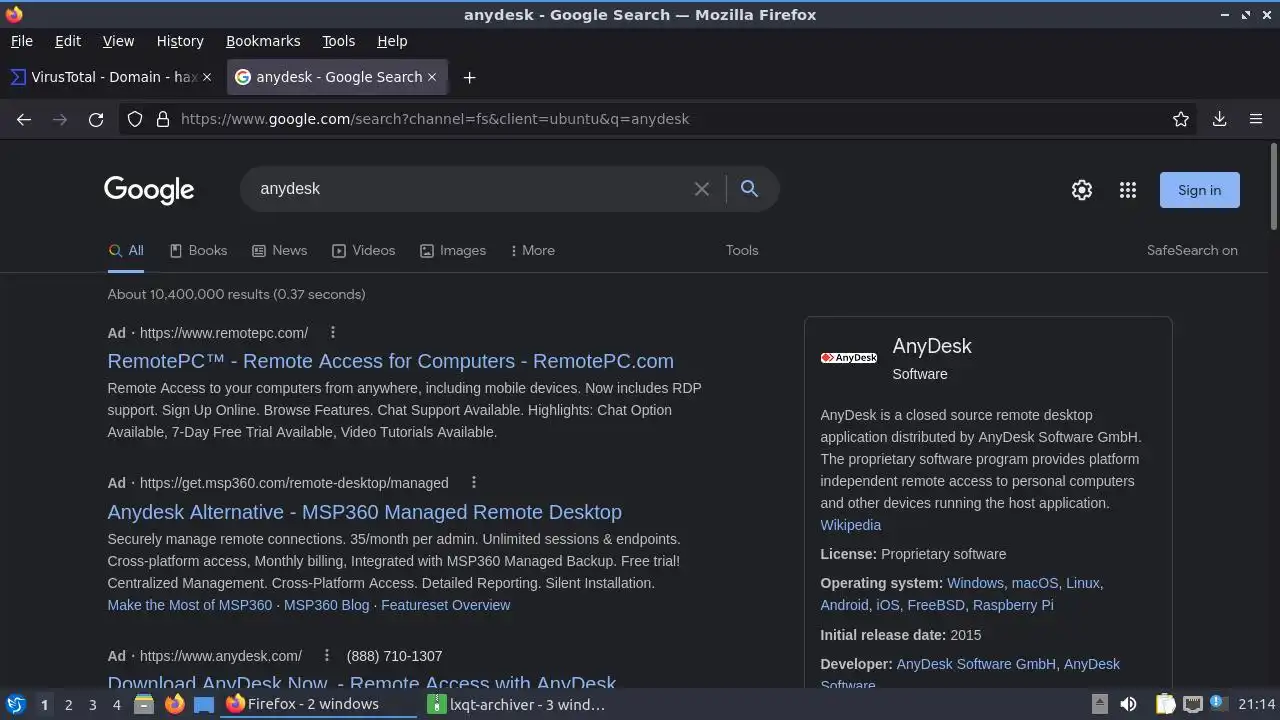Viewport: 1280px width, 720px height.
Task: Open Anydesk Alternative MSP360 headline link
Action: point(364,512)
